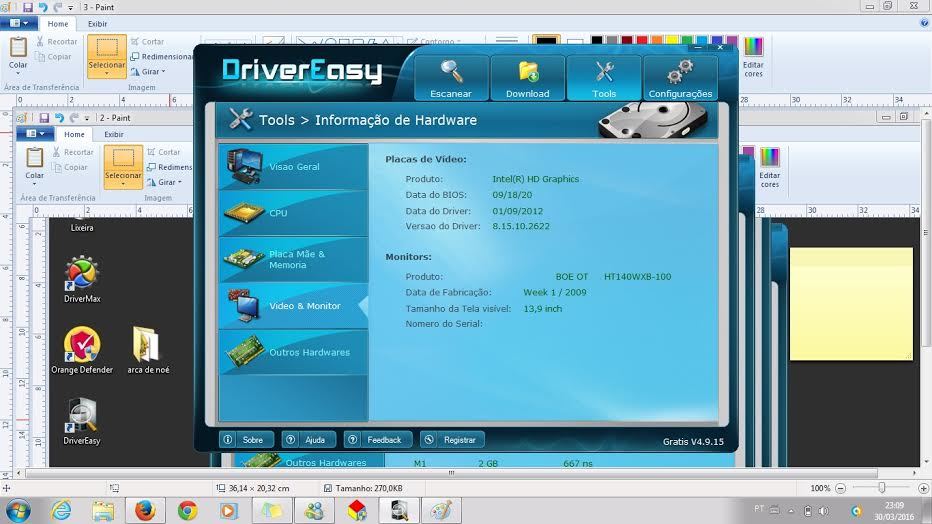Click the Sobre button in DriverEasy
932x524 pixels.
tap(247, 440)
